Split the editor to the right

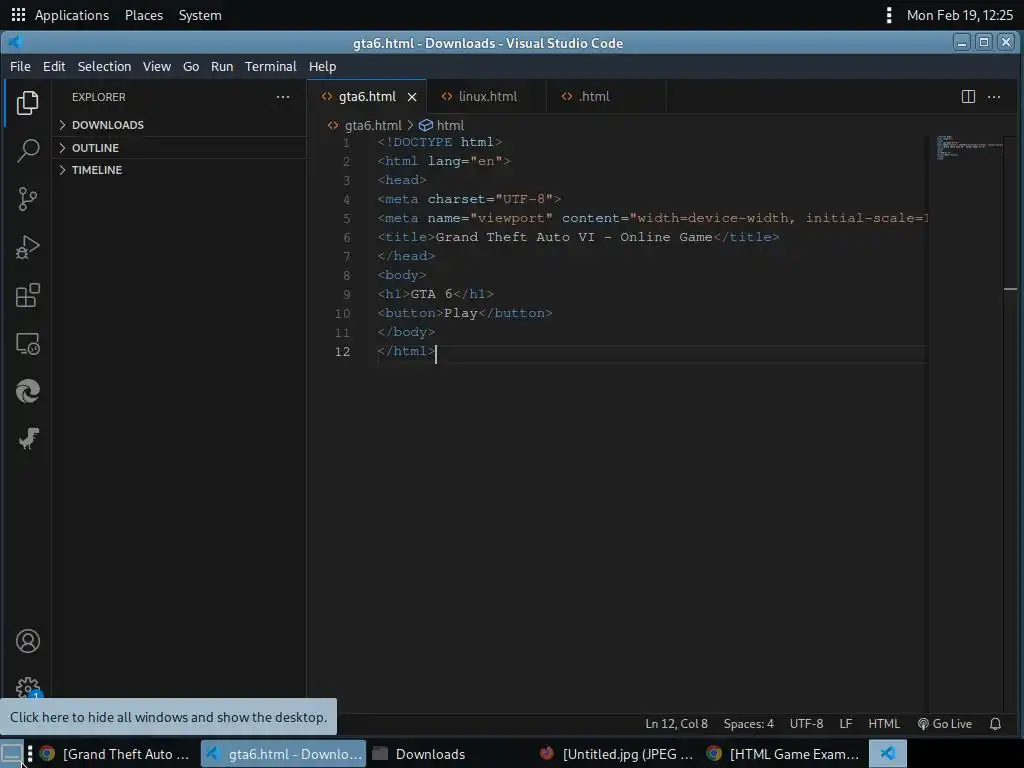(968, 97)
